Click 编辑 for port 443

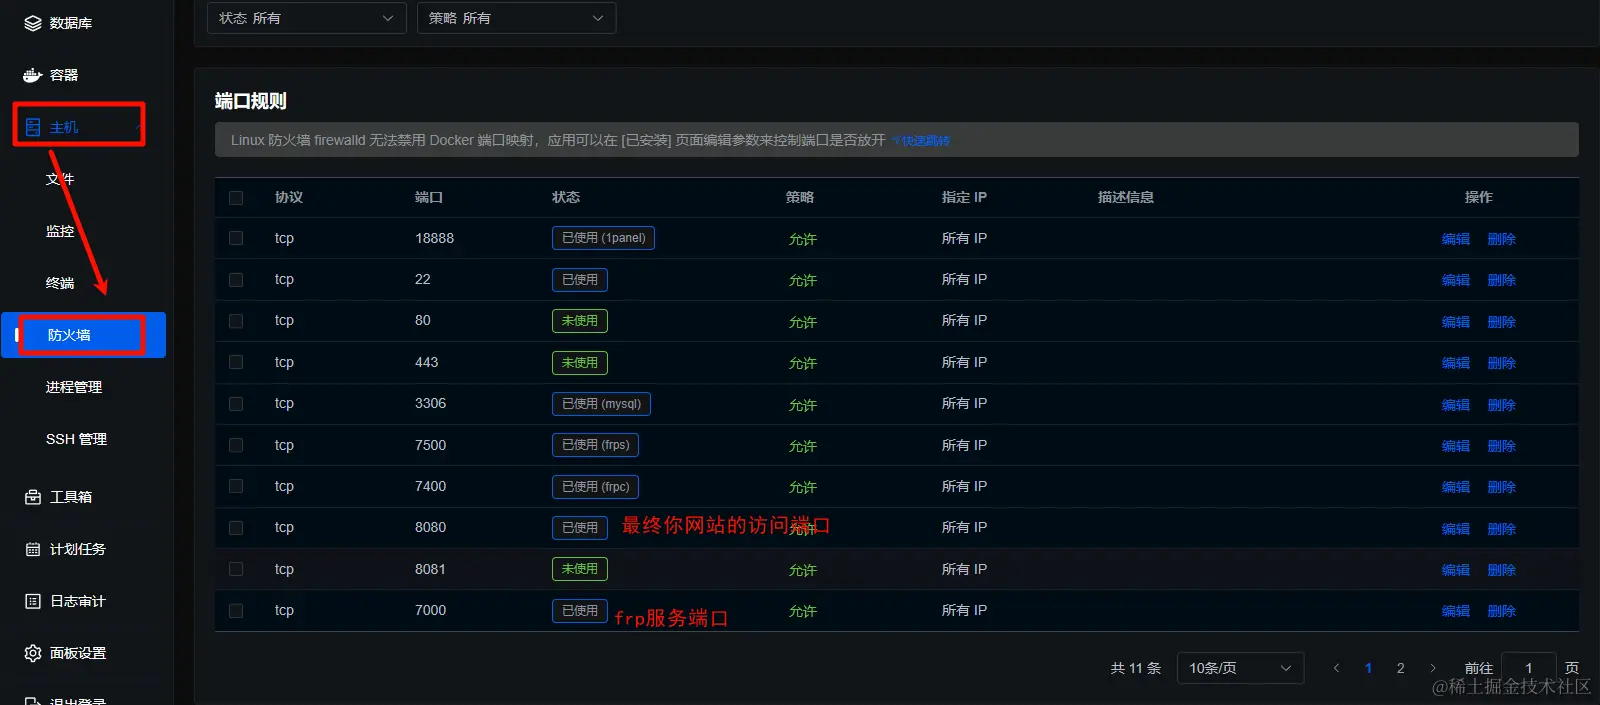[1456, 363]
